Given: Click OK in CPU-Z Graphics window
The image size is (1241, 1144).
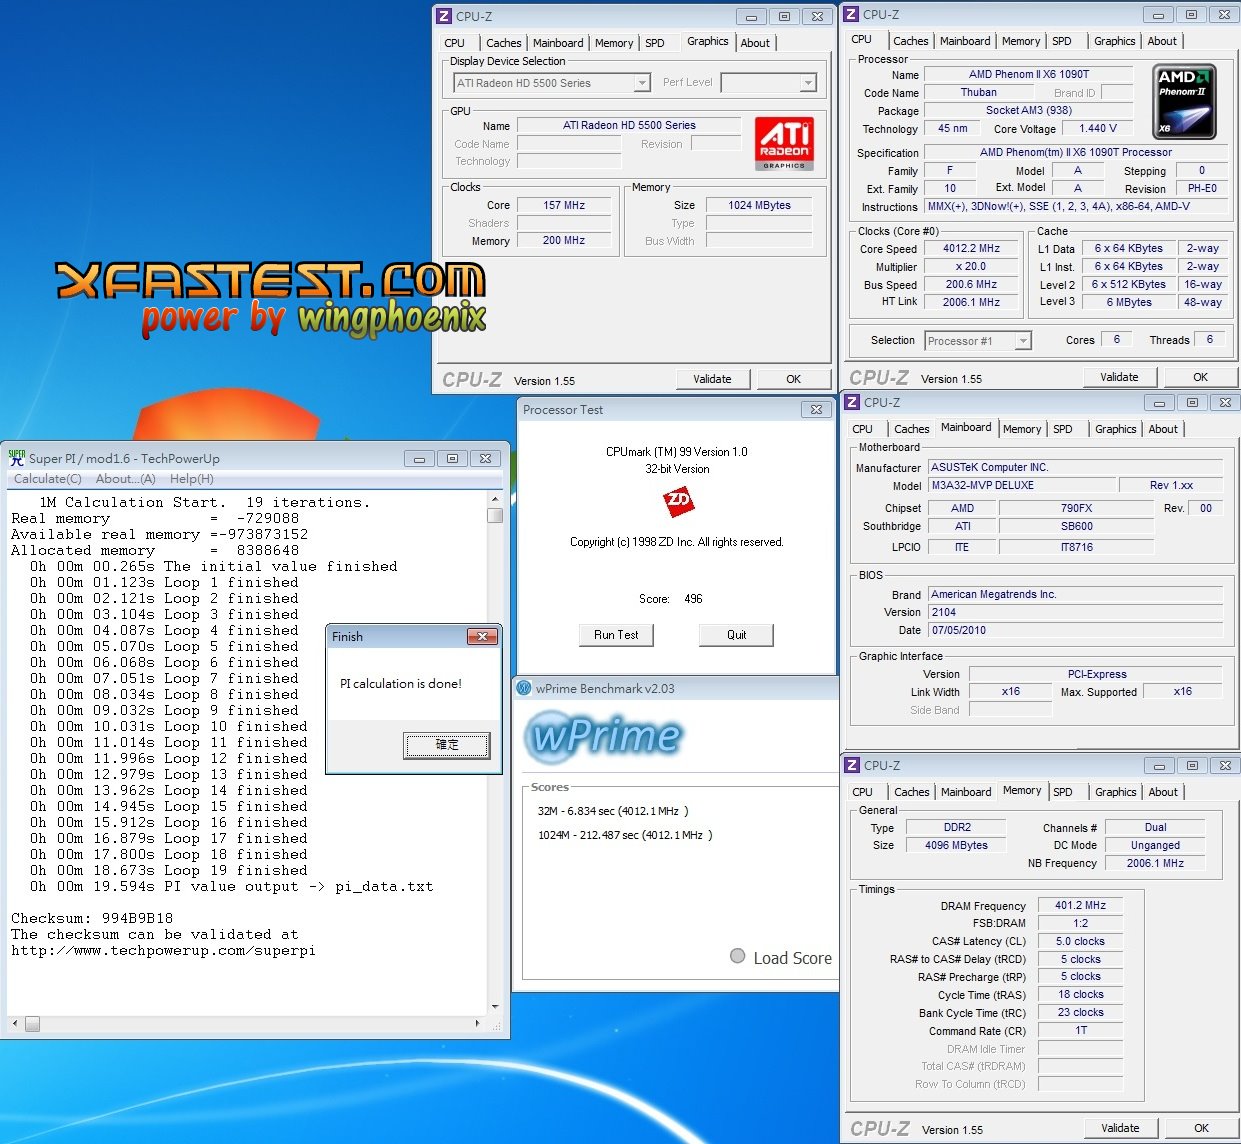Looking at the screenshot, I should (793, 379).
